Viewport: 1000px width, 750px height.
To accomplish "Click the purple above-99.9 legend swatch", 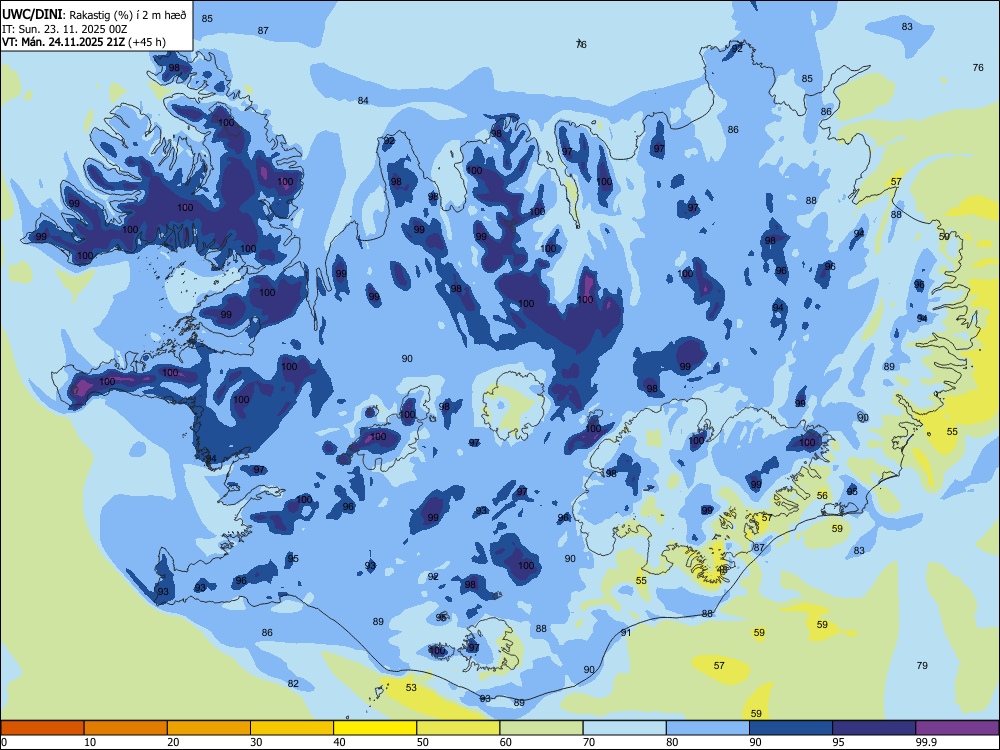I will coord(957,728).
